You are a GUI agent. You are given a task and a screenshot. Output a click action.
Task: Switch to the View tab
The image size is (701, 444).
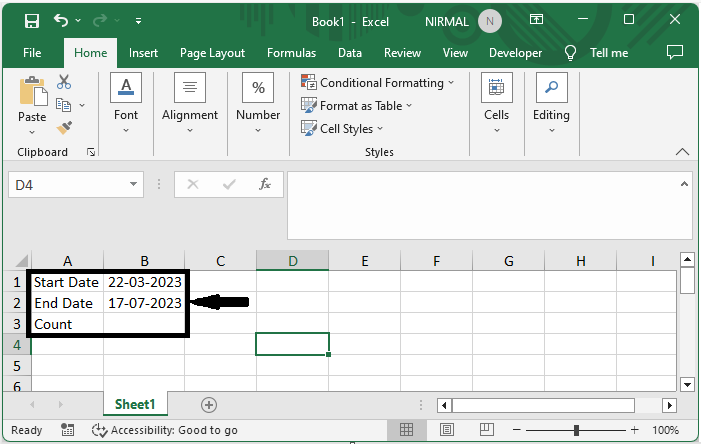click(455, 53)
